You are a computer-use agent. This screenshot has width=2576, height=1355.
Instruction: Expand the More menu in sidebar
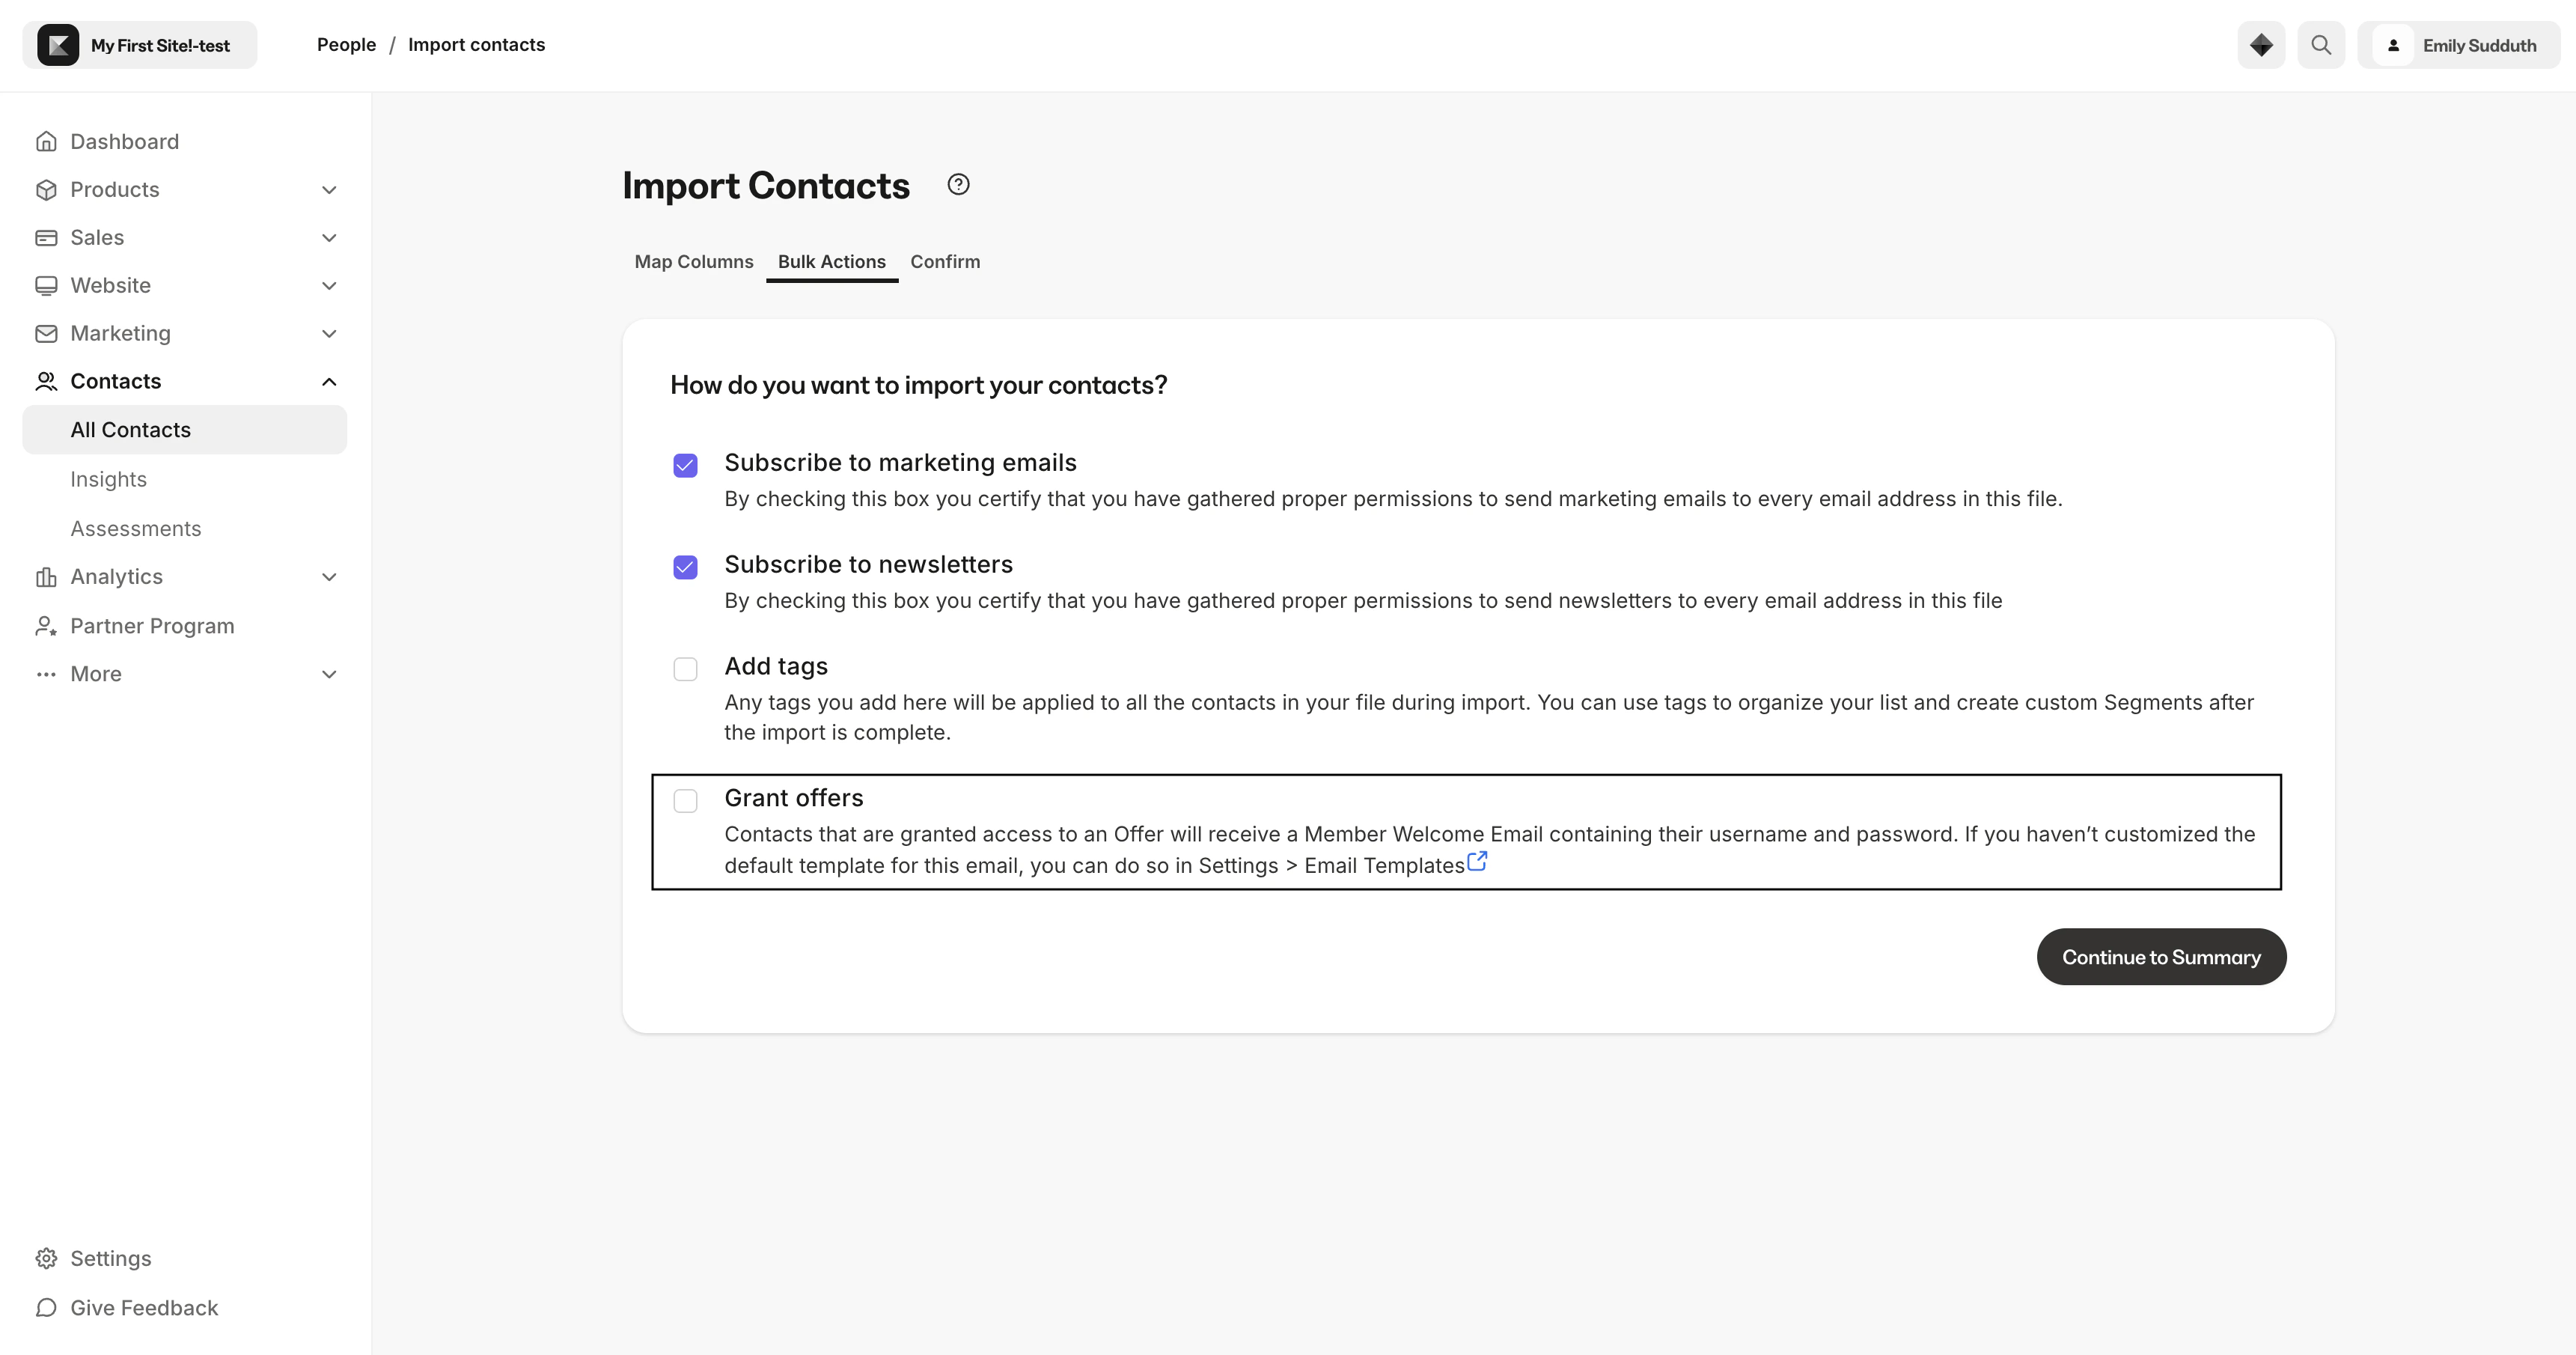click(x=329, y=674)
